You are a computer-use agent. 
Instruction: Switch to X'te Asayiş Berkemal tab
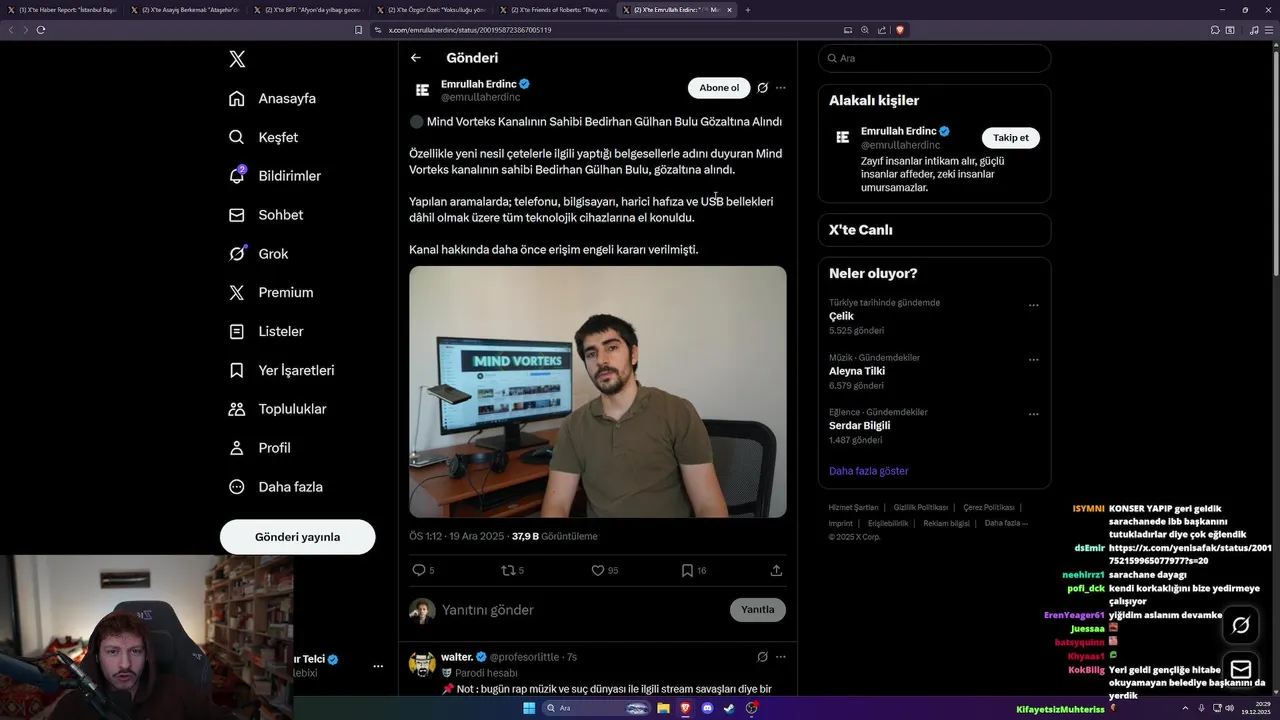(187, 10)
